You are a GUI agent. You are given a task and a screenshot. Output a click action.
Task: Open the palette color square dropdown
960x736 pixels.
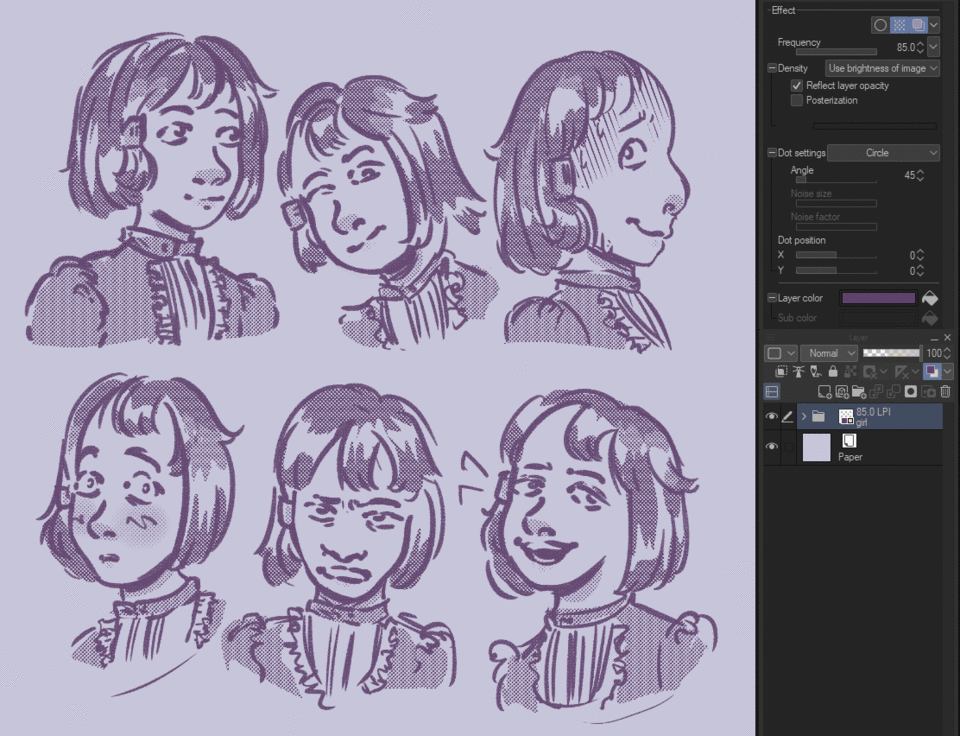pos(781,353)
